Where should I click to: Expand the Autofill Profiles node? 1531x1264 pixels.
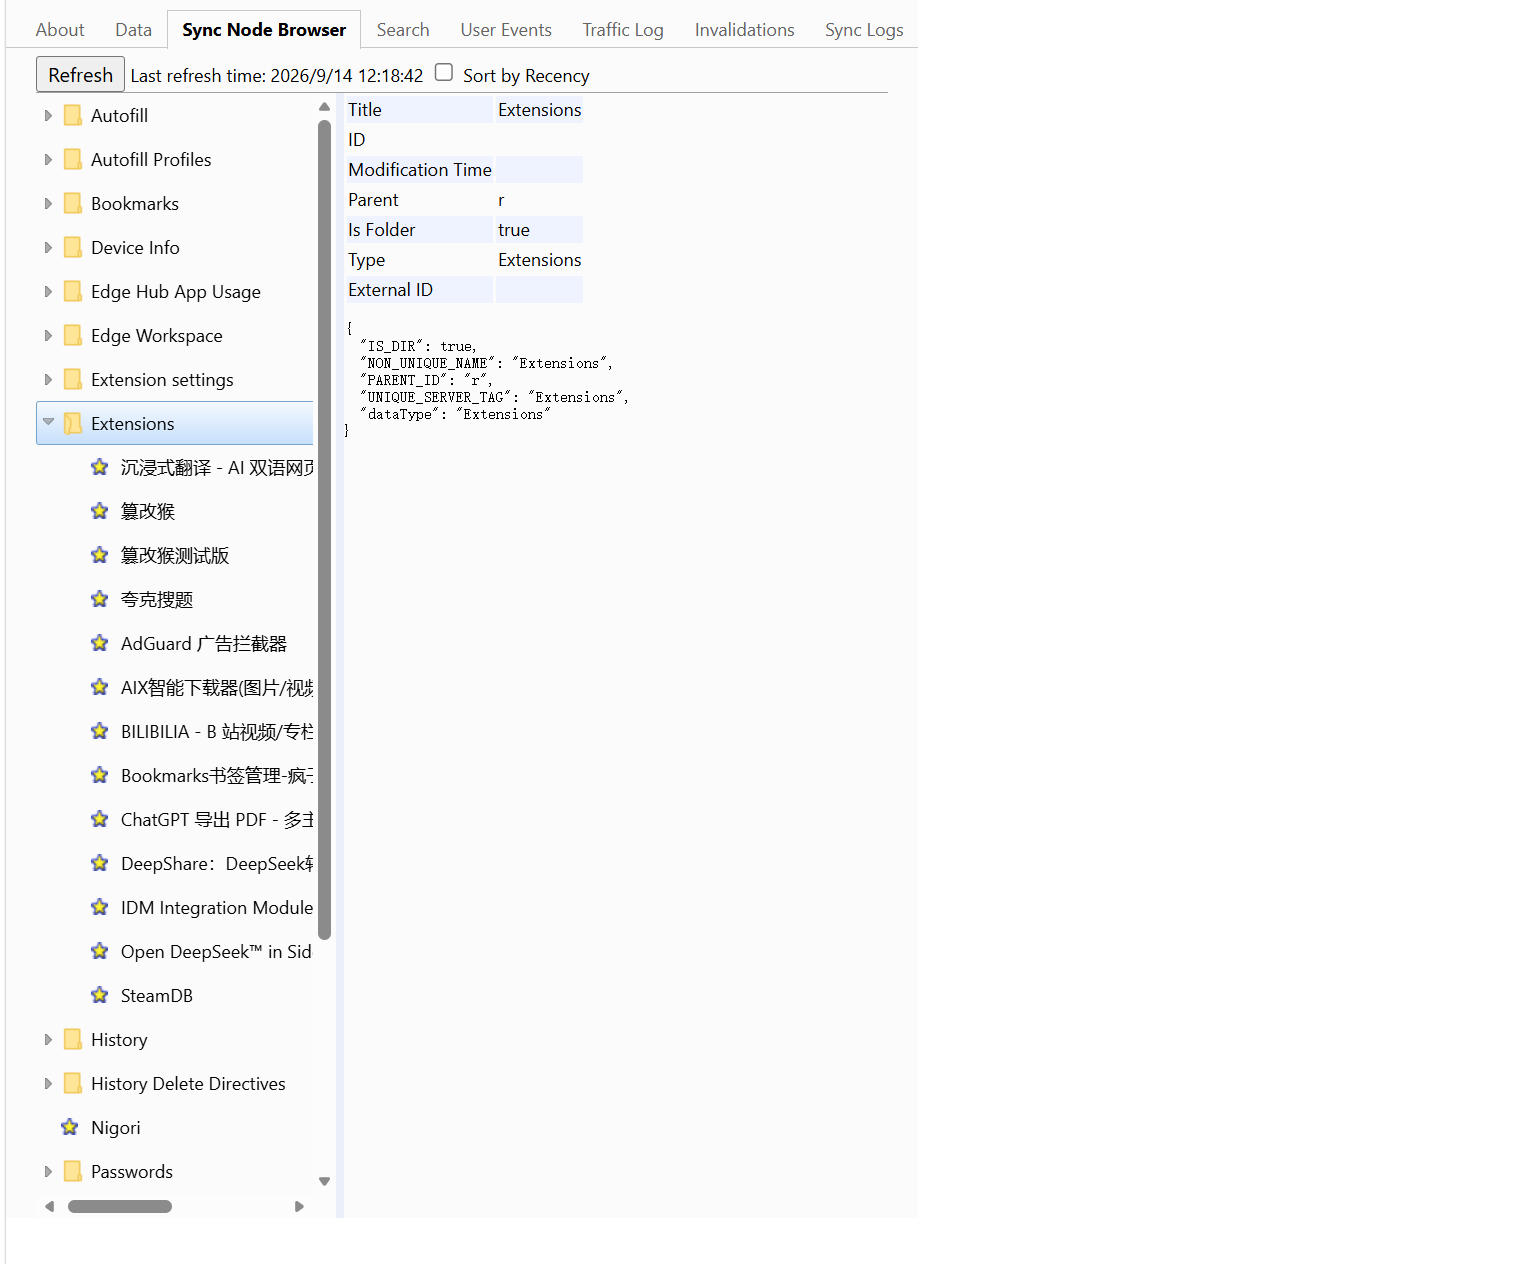tap(48, 160)
